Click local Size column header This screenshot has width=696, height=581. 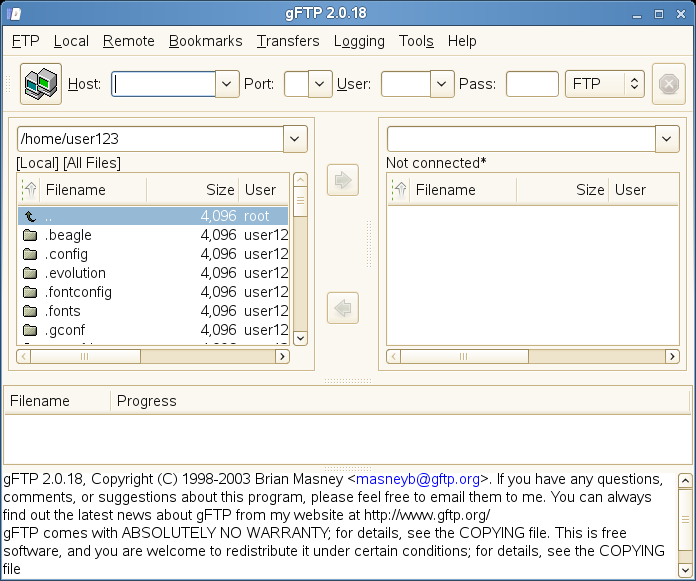coord(193,190)
